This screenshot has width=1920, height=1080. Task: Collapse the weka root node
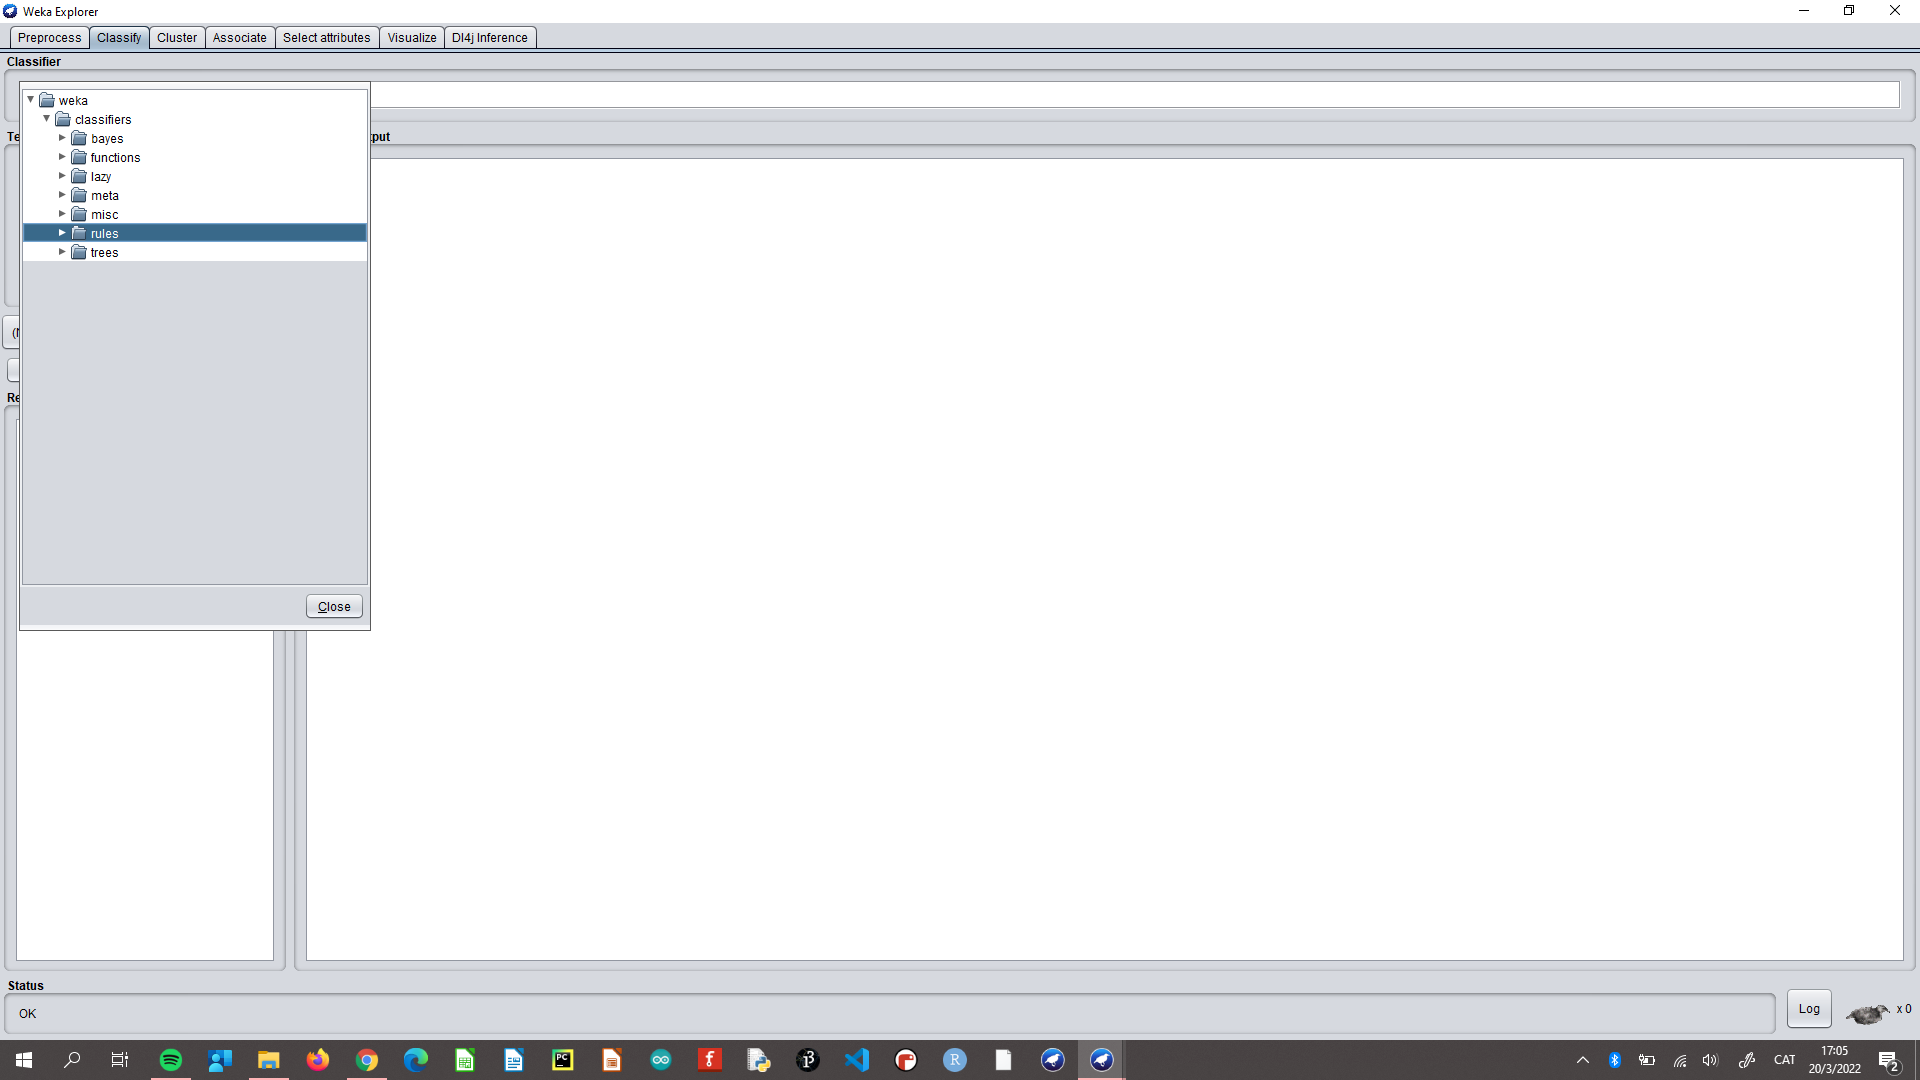coord(31,100)
